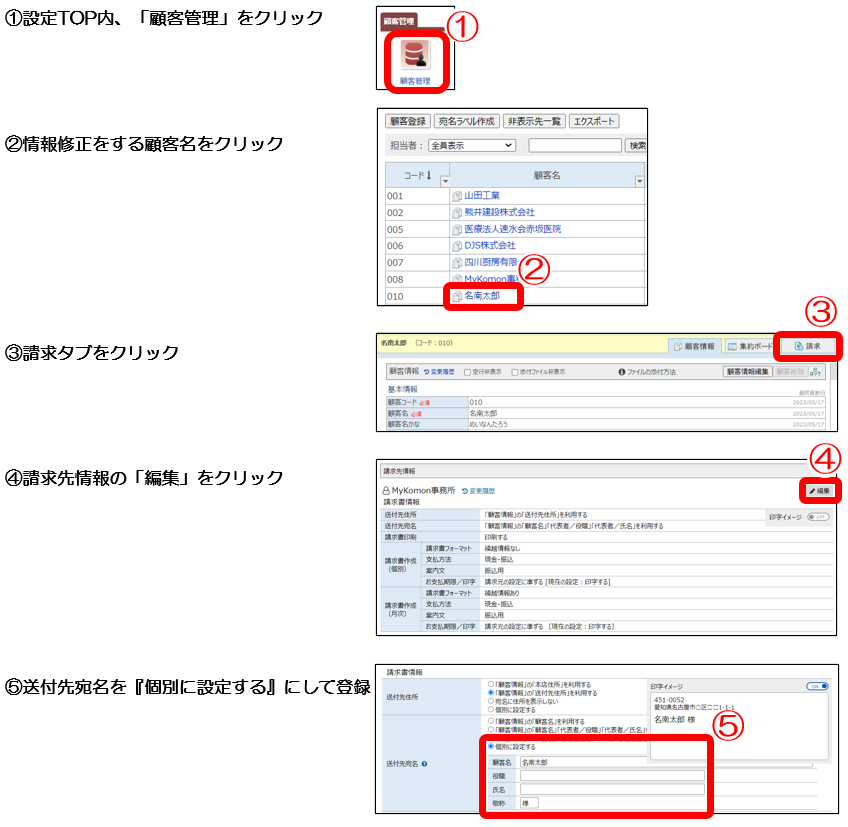This screenshot has width=848, height=827.
Task: Switch to the 集約ボード tab
Action: (751, 346)
